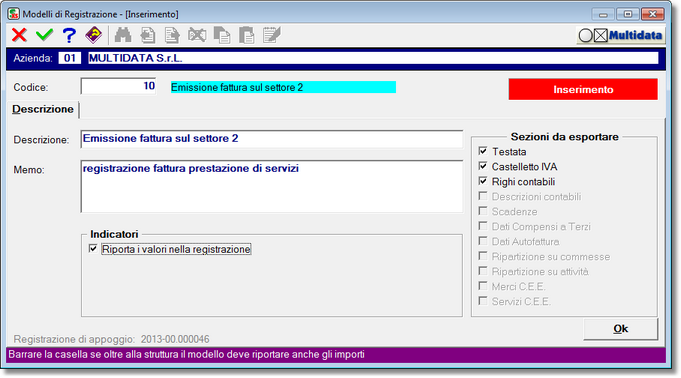681x378 pixels.
Task: Click into the Memo text area
Action: click(271, 186)
